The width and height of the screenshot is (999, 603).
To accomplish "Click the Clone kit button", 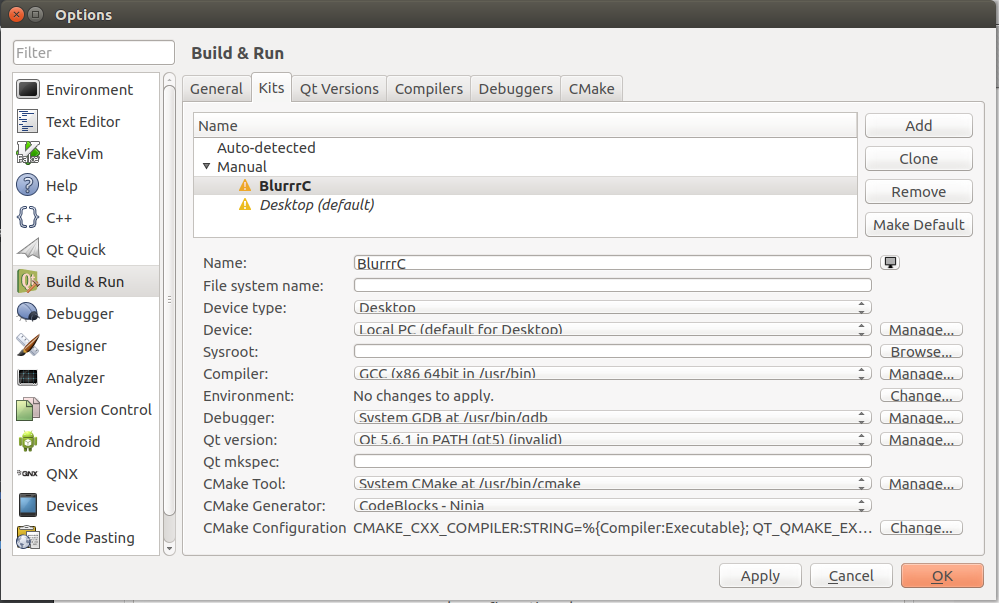I will tap(918, 158).
